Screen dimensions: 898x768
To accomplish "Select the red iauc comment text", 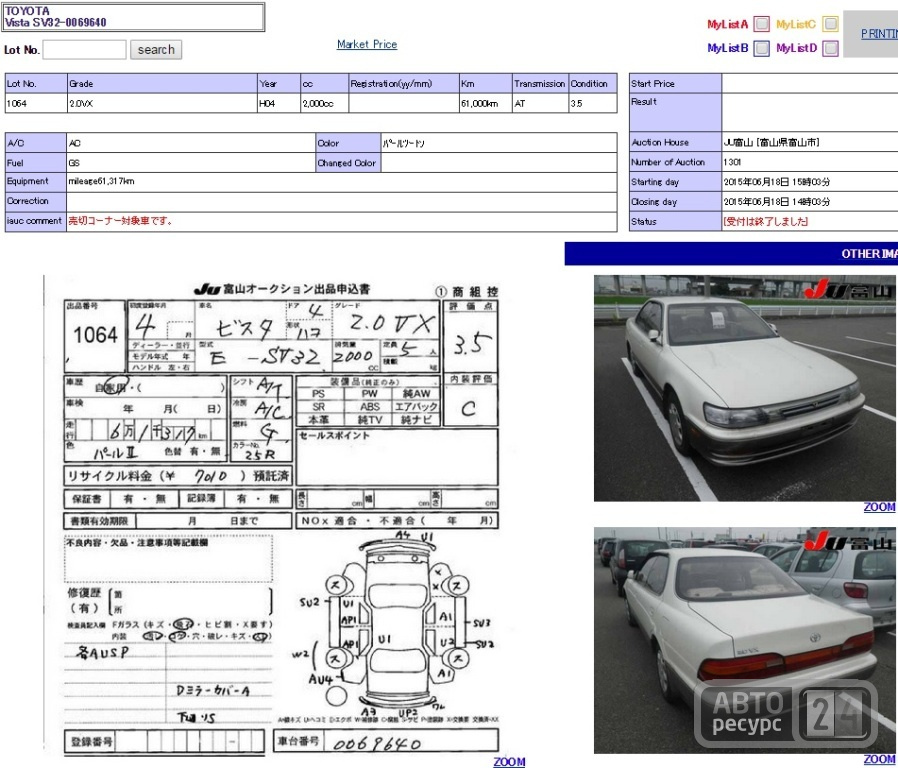I will click(x=120, y=220).
